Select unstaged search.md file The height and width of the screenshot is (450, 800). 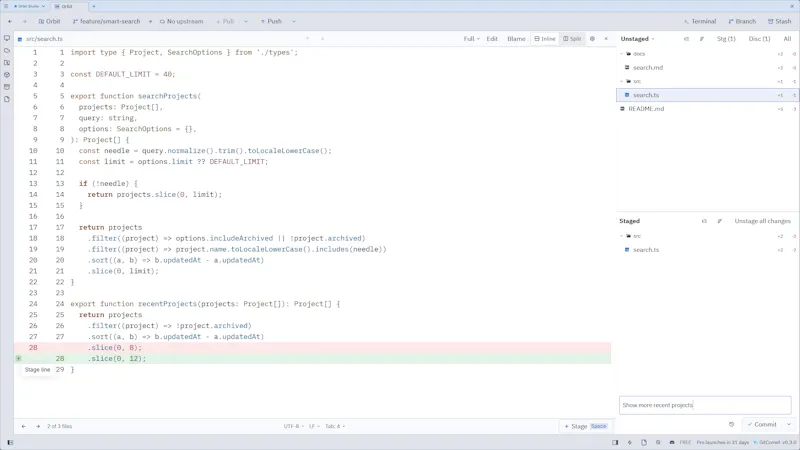tap(707, 67)
